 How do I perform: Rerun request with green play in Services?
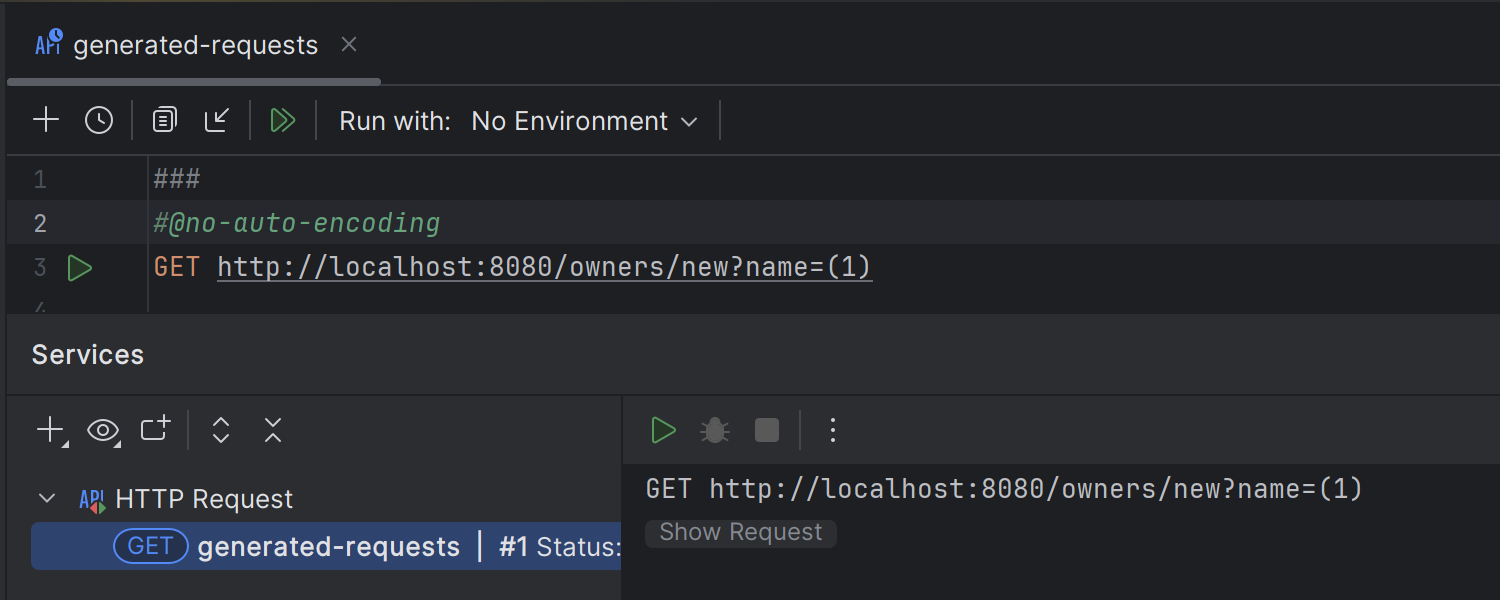click(x=663, y=430)
